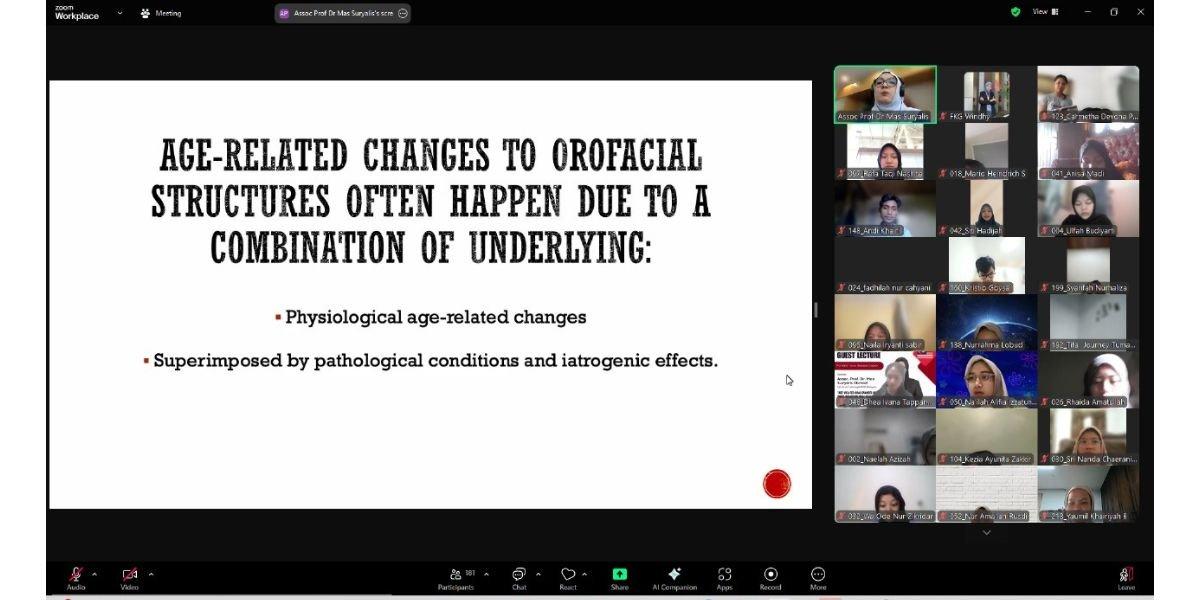Open the Apps icon

tap(724, 575)
